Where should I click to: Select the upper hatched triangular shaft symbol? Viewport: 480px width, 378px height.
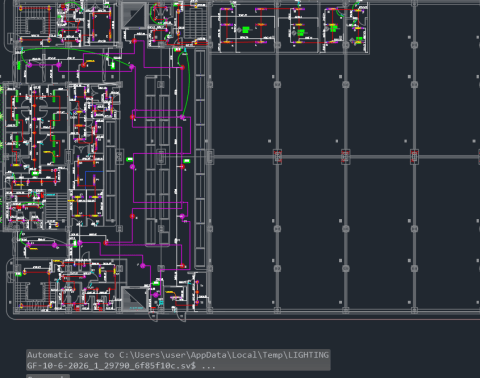coord(135,15)
